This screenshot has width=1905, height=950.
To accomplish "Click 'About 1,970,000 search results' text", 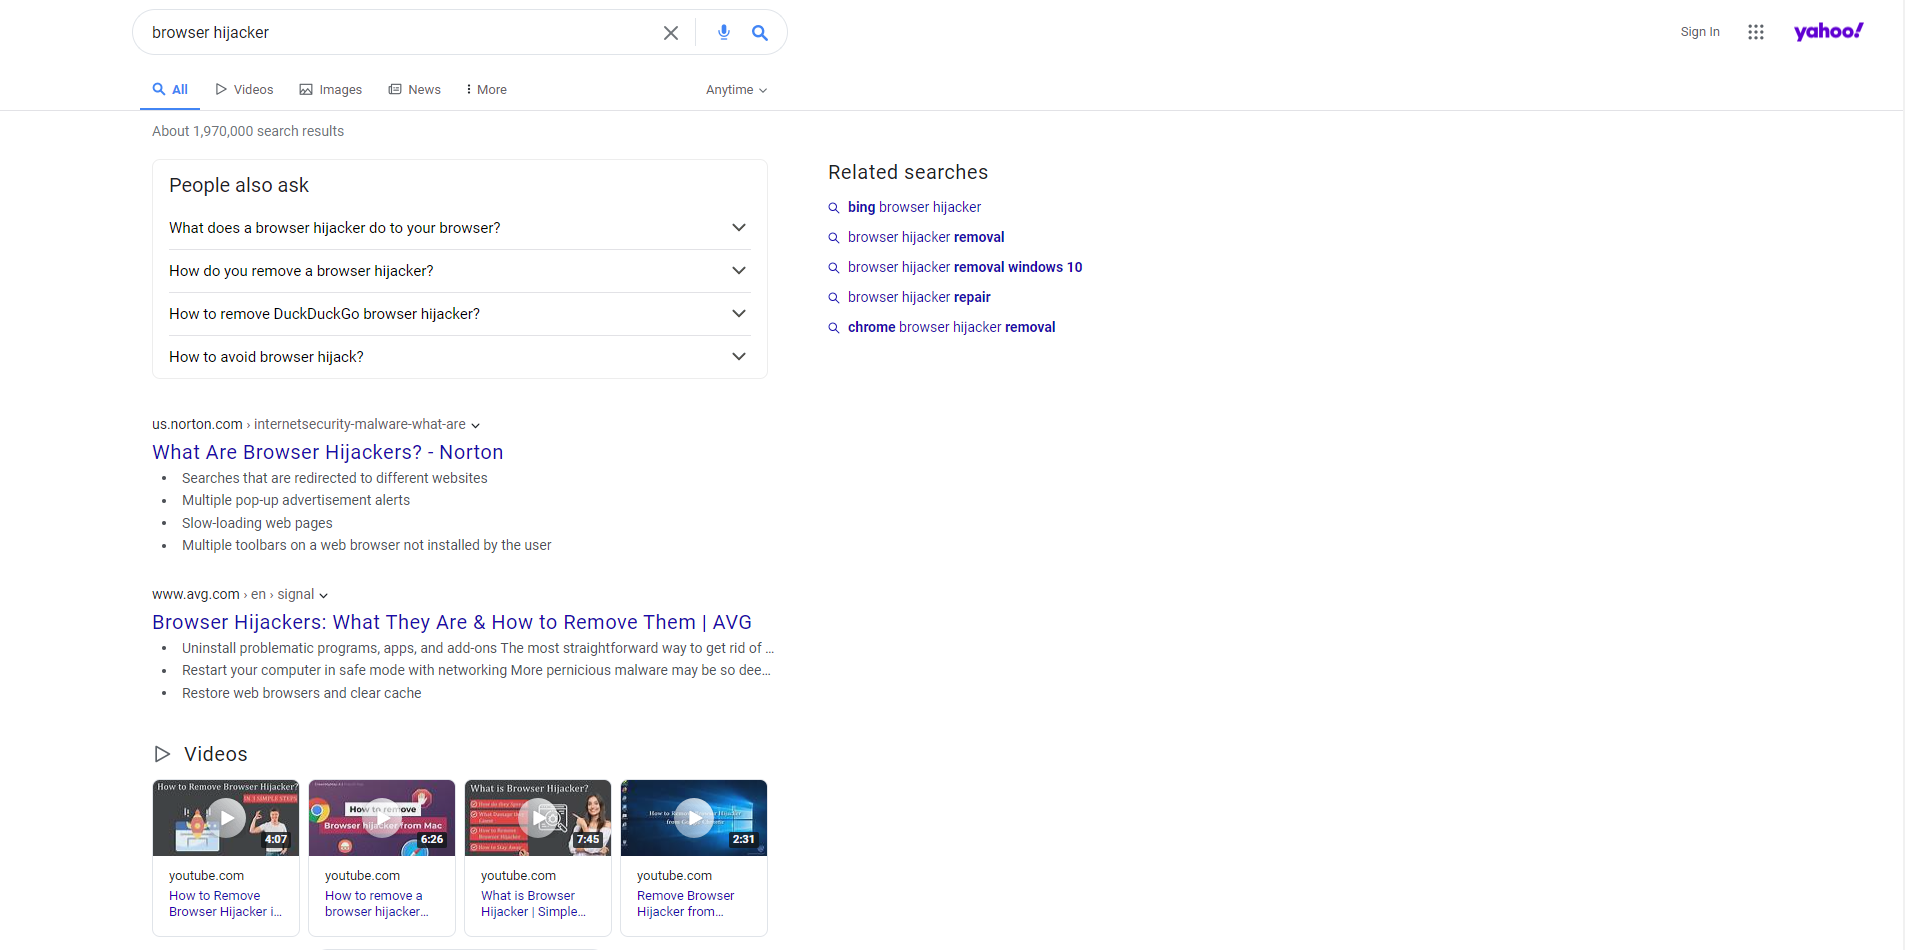I will [248, 131].
